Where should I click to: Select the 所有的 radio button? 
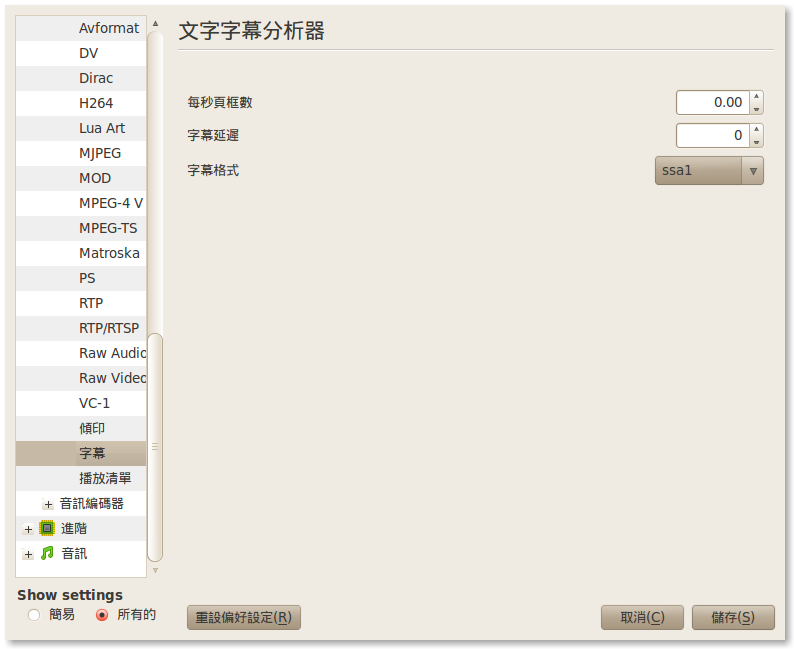click(102, 615)
